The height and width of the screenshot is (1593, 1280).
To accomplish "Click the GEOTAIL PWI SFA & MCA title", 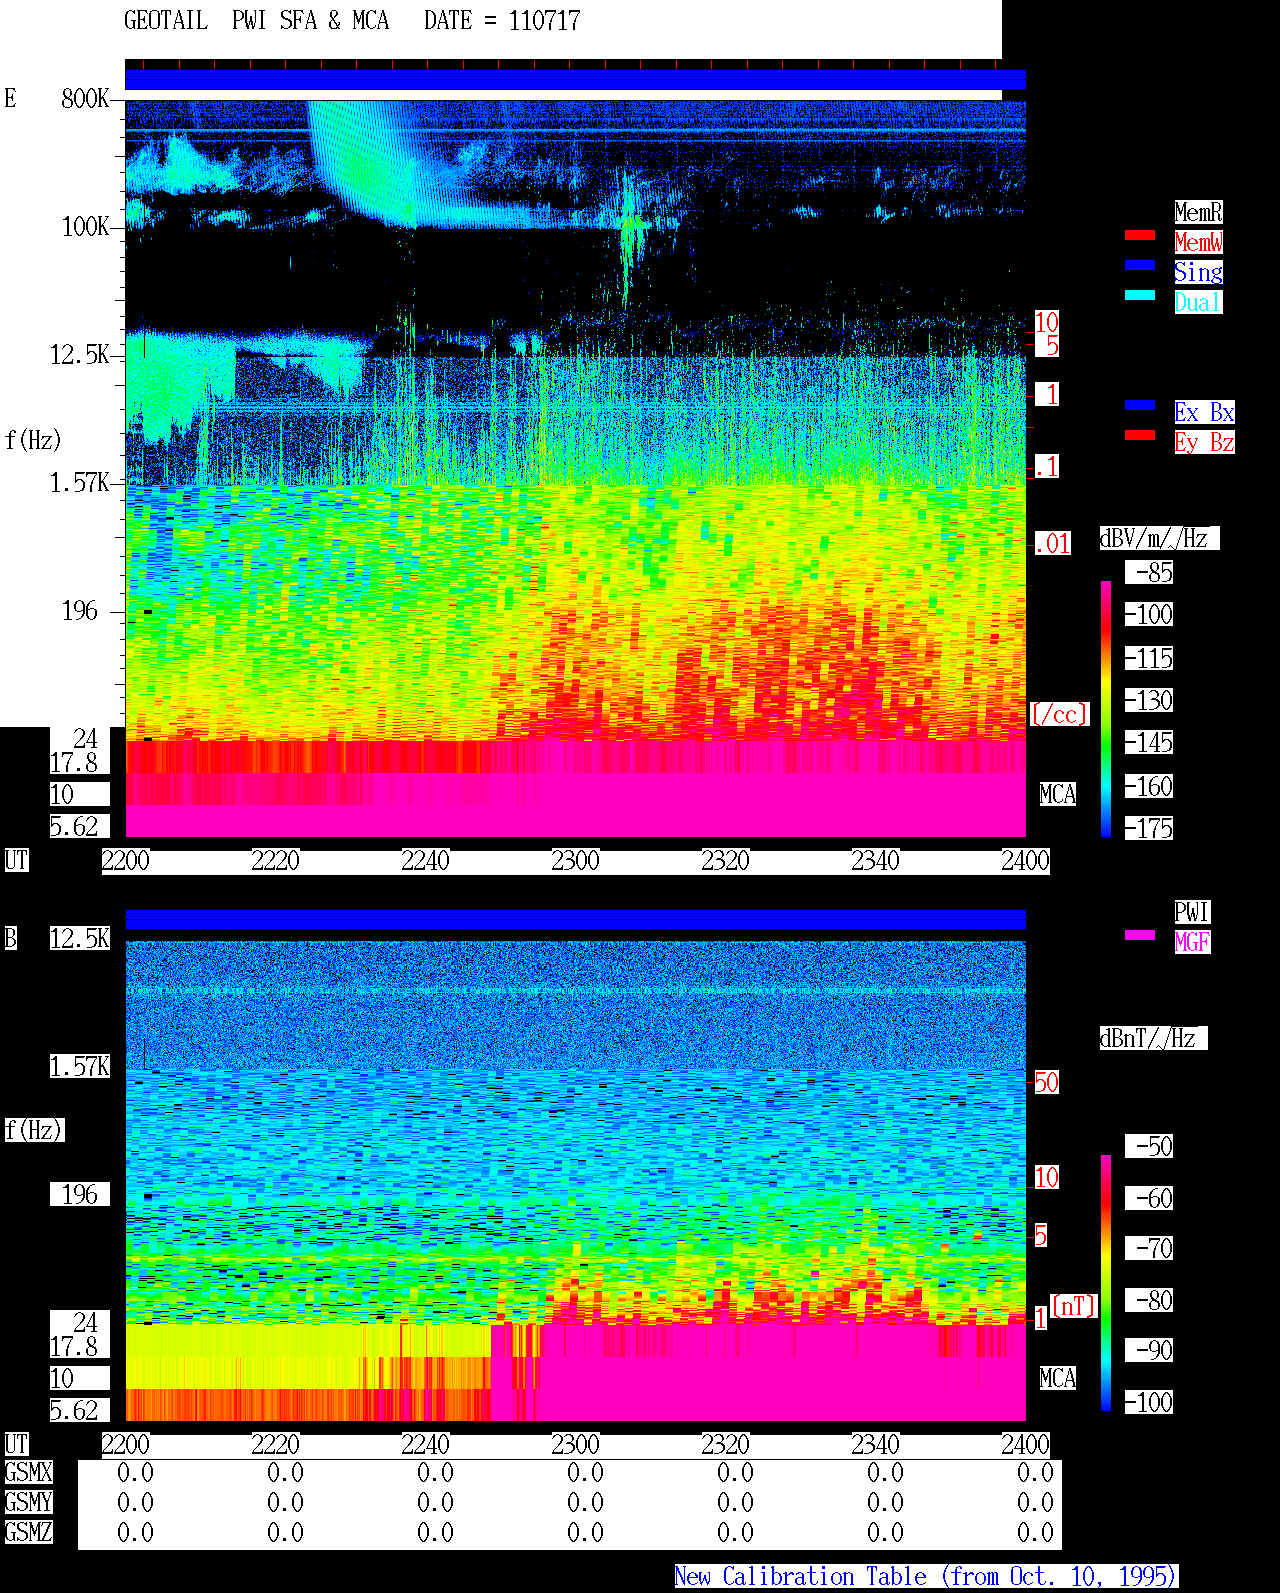I will click(x=256, y=20).
